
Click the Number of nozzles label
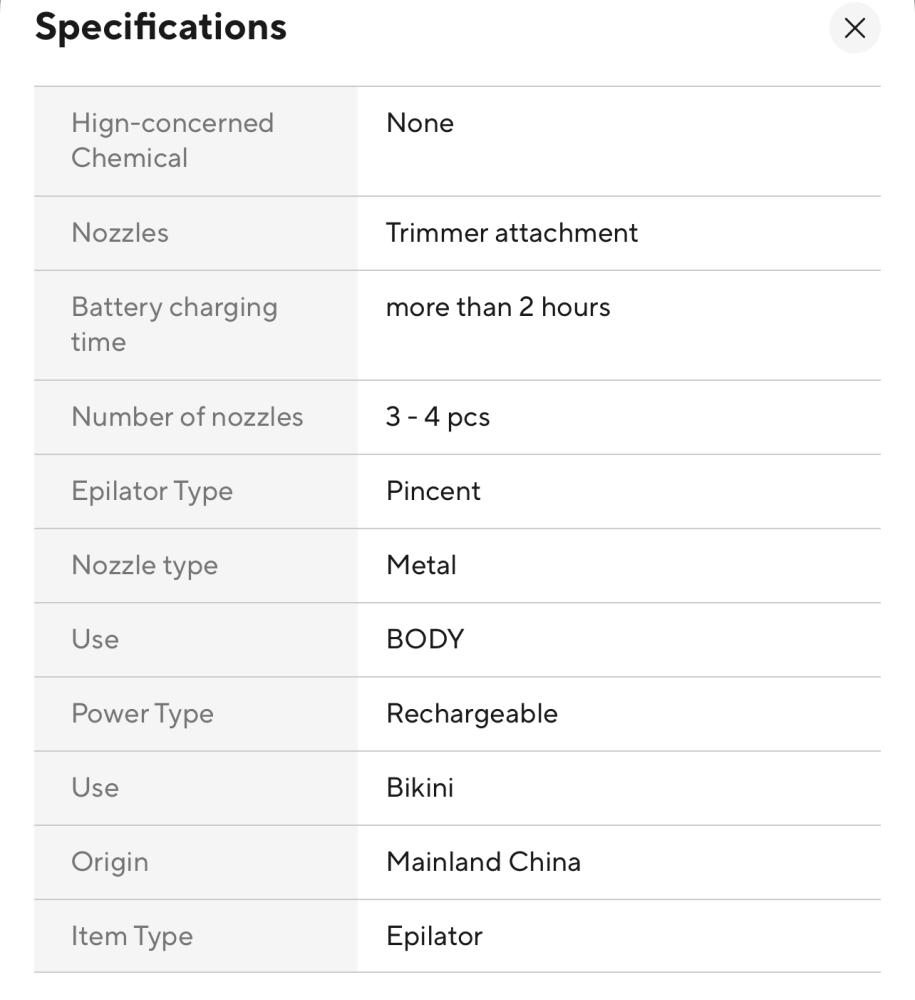click(x=187, y=417)
